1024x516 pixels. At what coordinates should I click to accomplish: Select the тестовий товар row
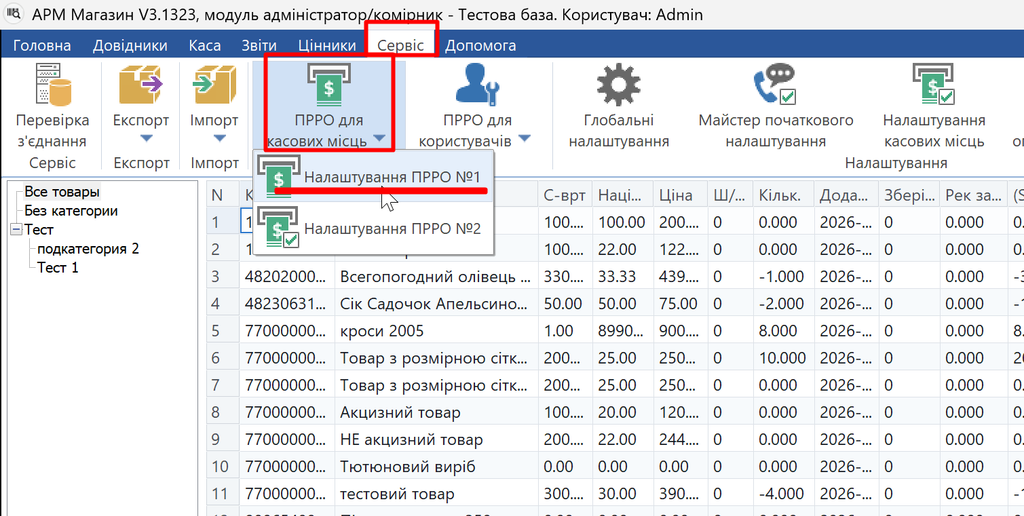(x=615, y=494)
